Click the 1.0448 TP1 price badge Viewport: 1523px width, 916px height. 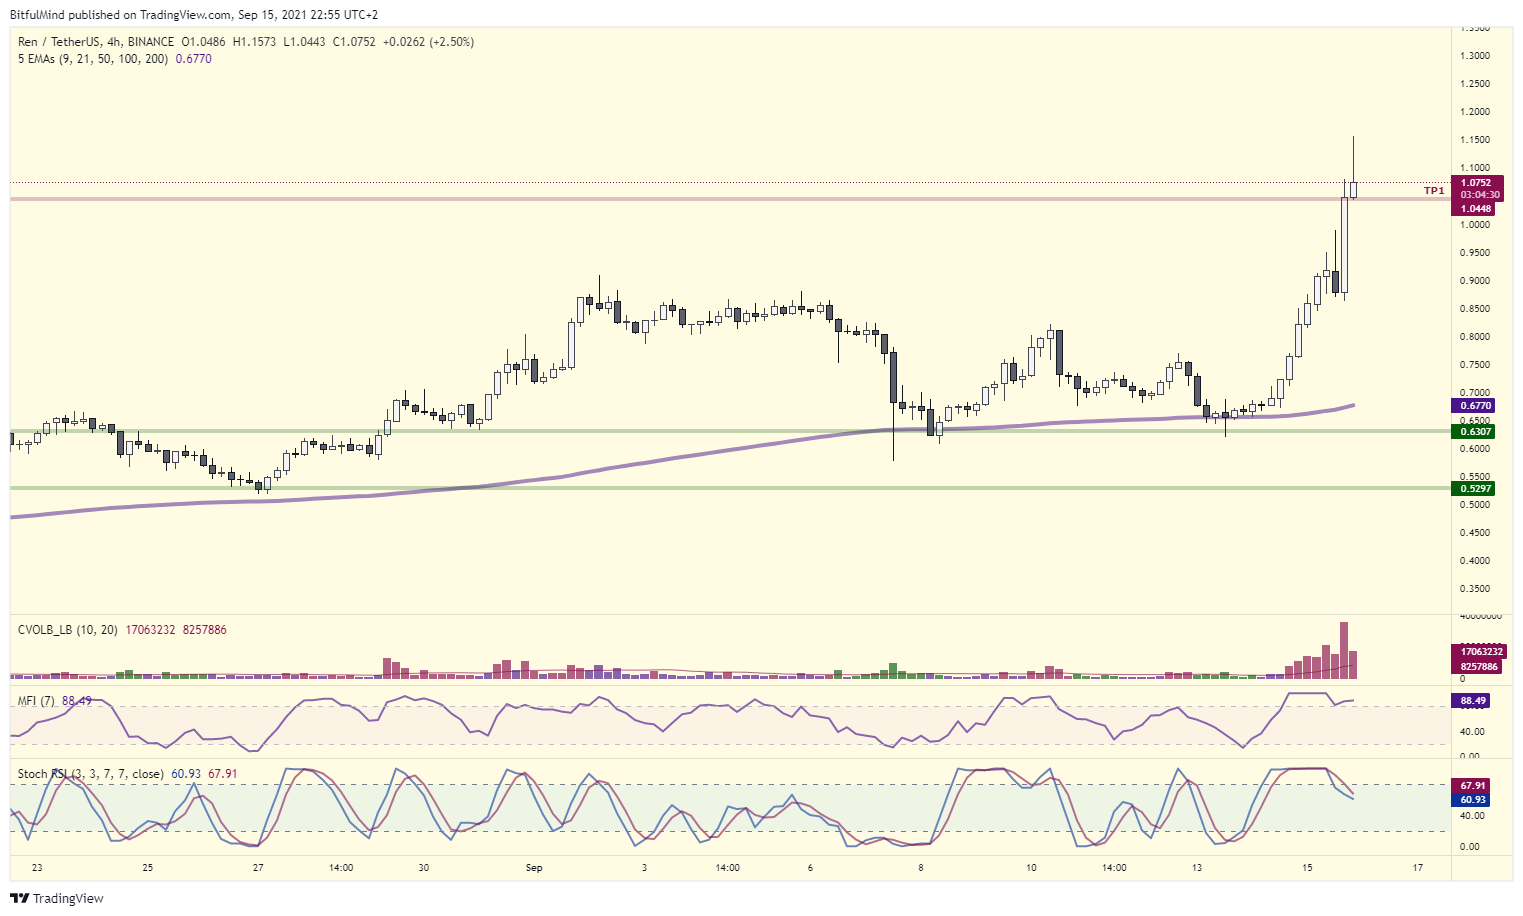tap(1476, 209)
